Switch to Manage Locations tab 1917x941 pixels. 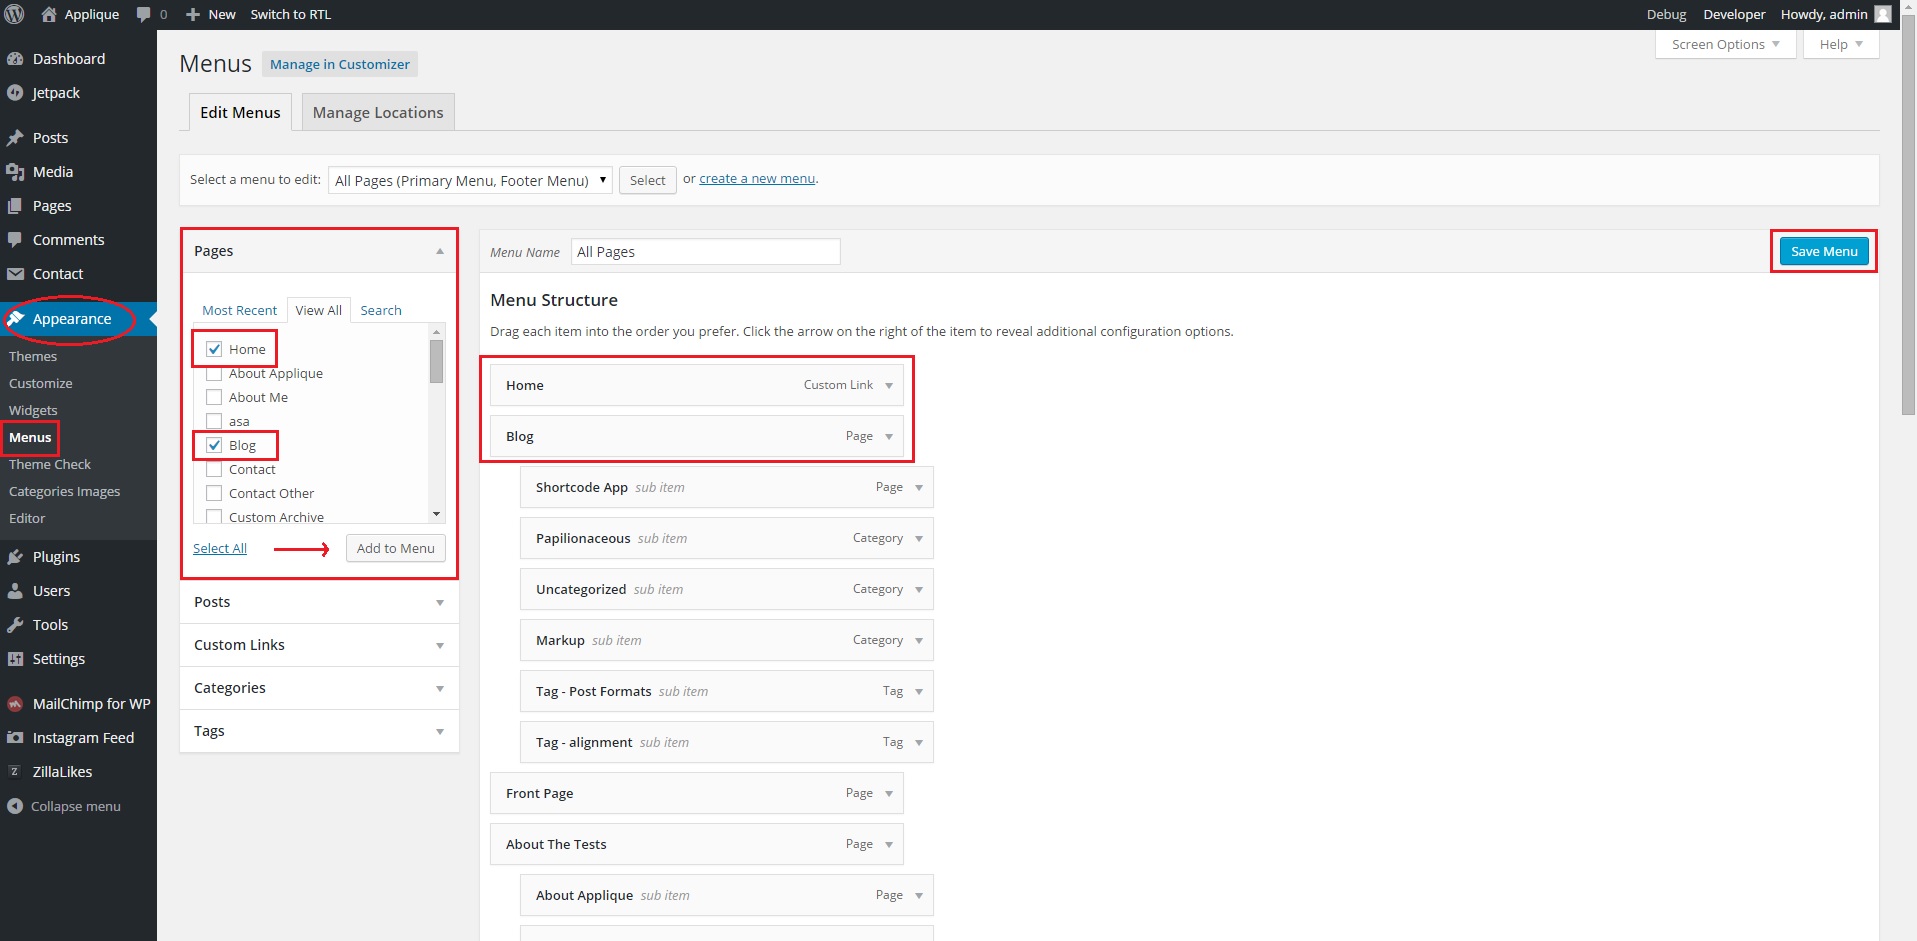tap(377, 113)
